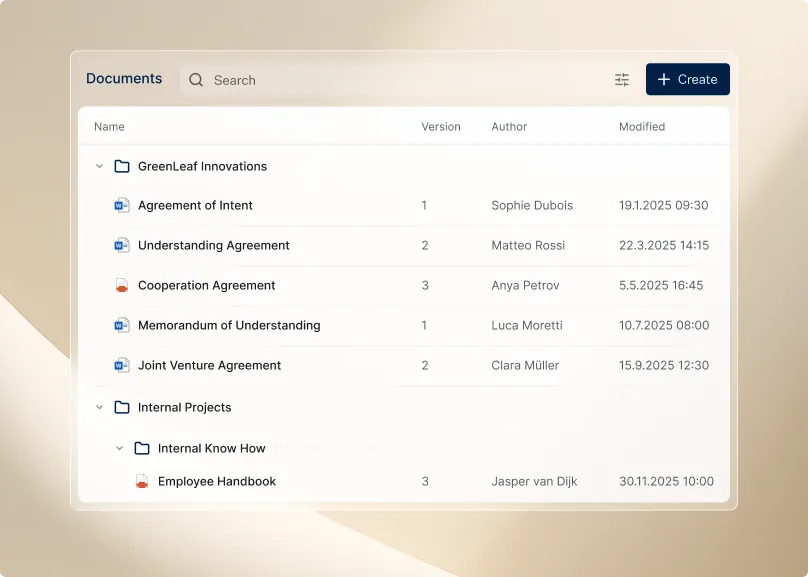Viewport: 808px width, 577px height.
Task: Collapse the GreenLeaf Innovations folder chevron
Action: [99, 166]
